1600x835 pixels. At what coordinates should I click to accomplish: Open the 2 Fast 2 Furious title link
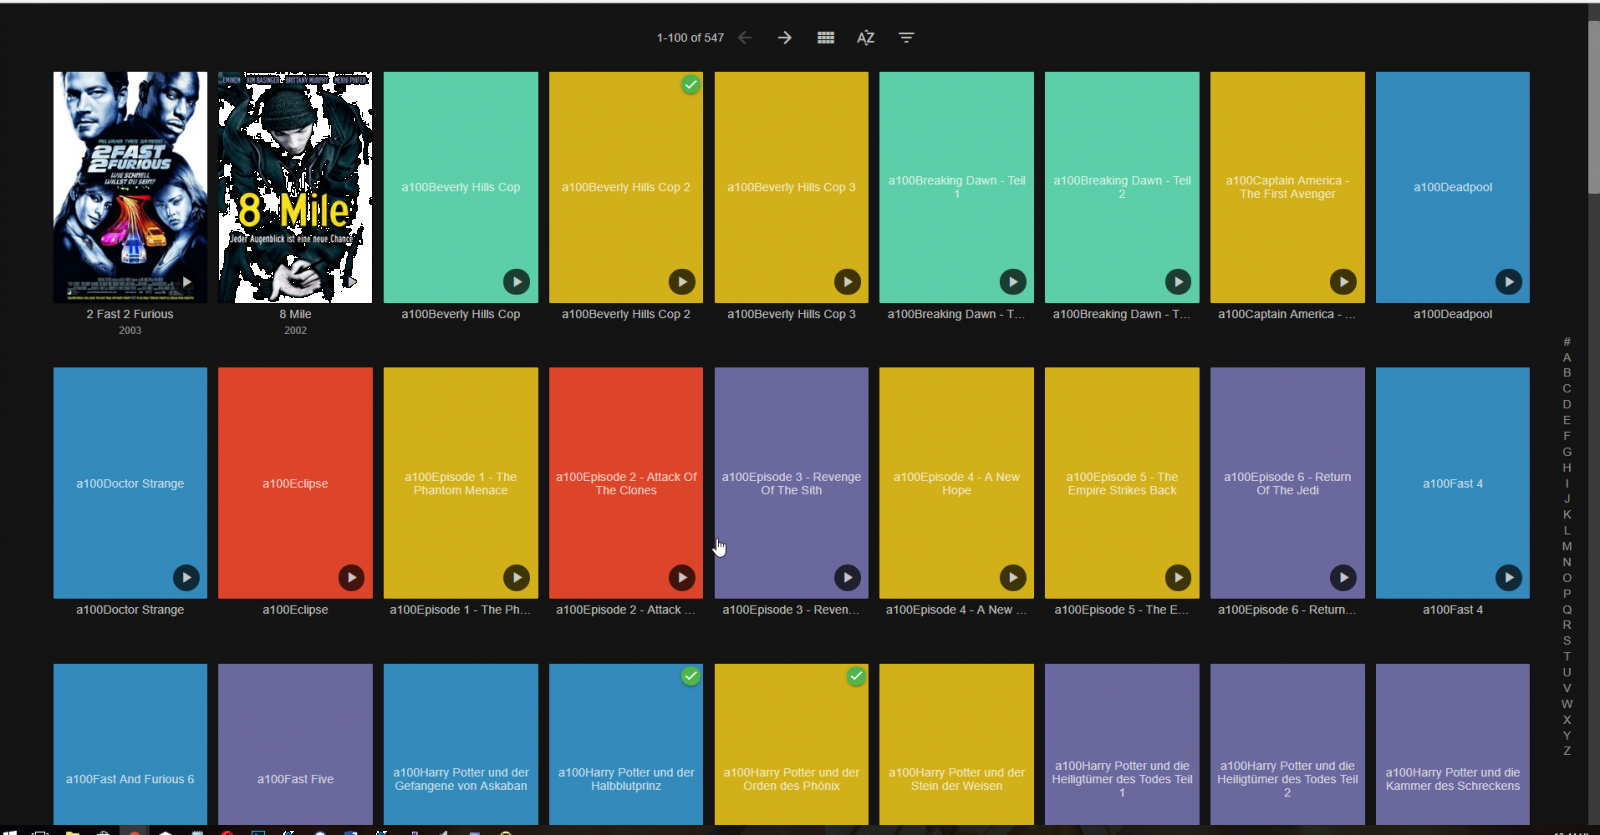point(130,314)
